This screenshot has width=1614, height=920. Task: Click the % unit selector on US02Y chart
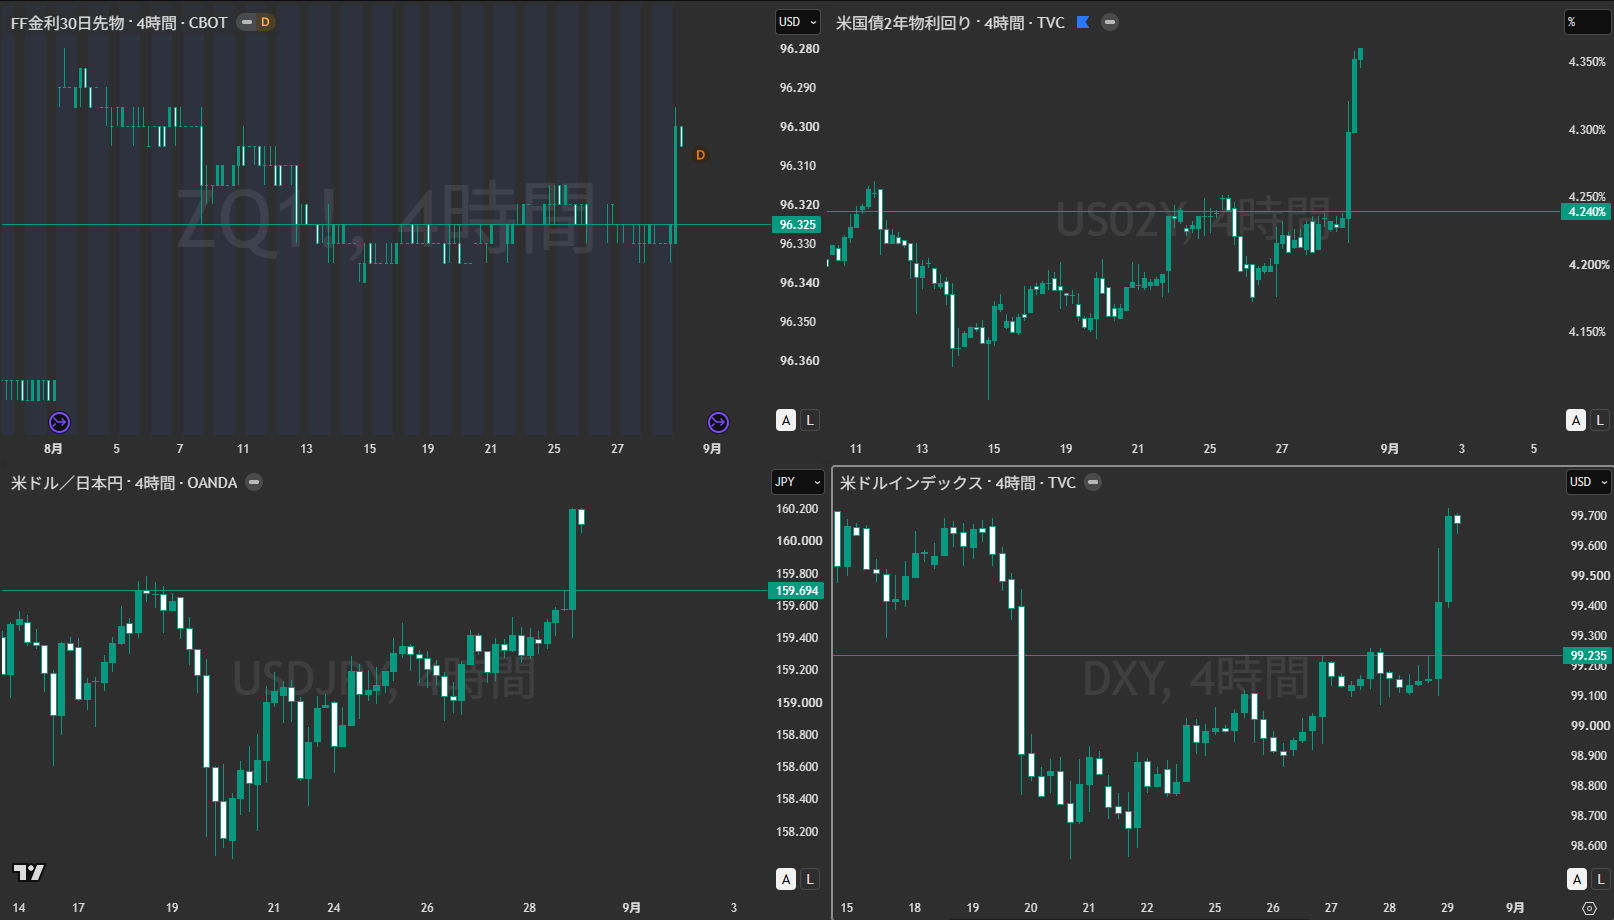[1587, 22]
